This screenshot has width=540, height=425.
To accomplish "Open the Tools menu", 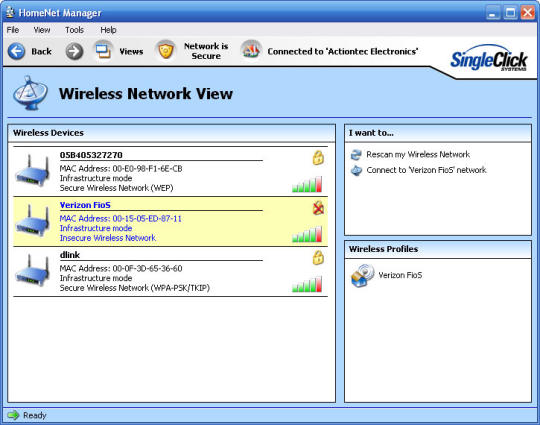I will coord(74,30).
